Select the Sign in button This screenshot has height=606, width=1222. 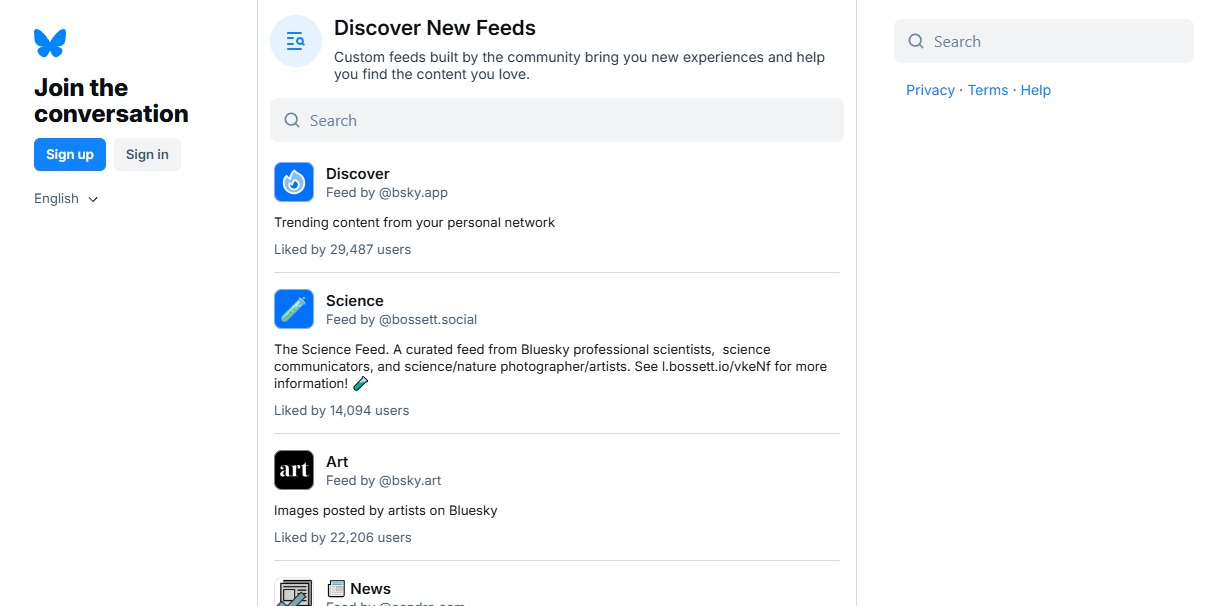146,154
